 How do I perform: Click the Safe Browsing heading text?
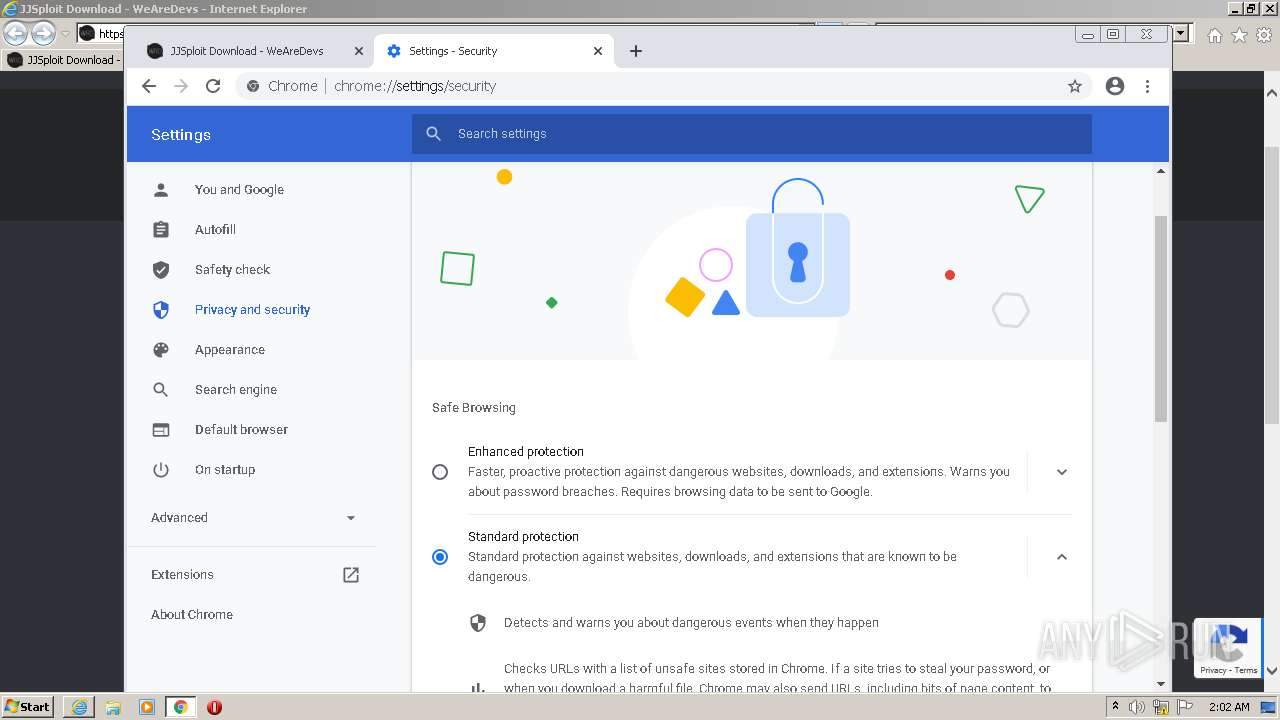point(474,408)
